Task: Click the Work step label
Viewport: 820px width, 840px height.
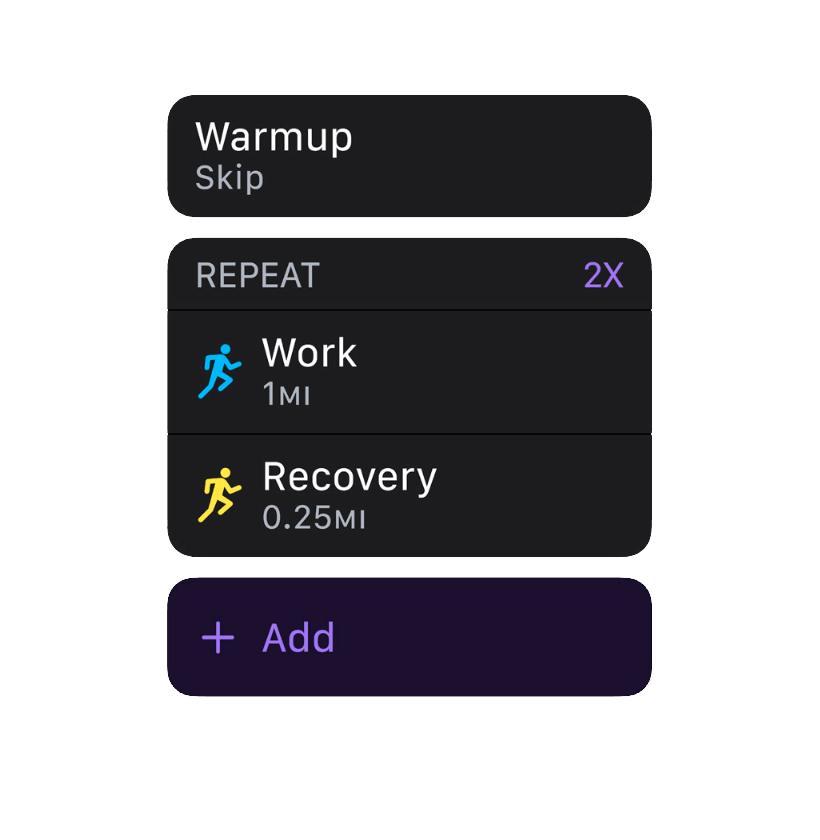Action: [x=309, y=353]
